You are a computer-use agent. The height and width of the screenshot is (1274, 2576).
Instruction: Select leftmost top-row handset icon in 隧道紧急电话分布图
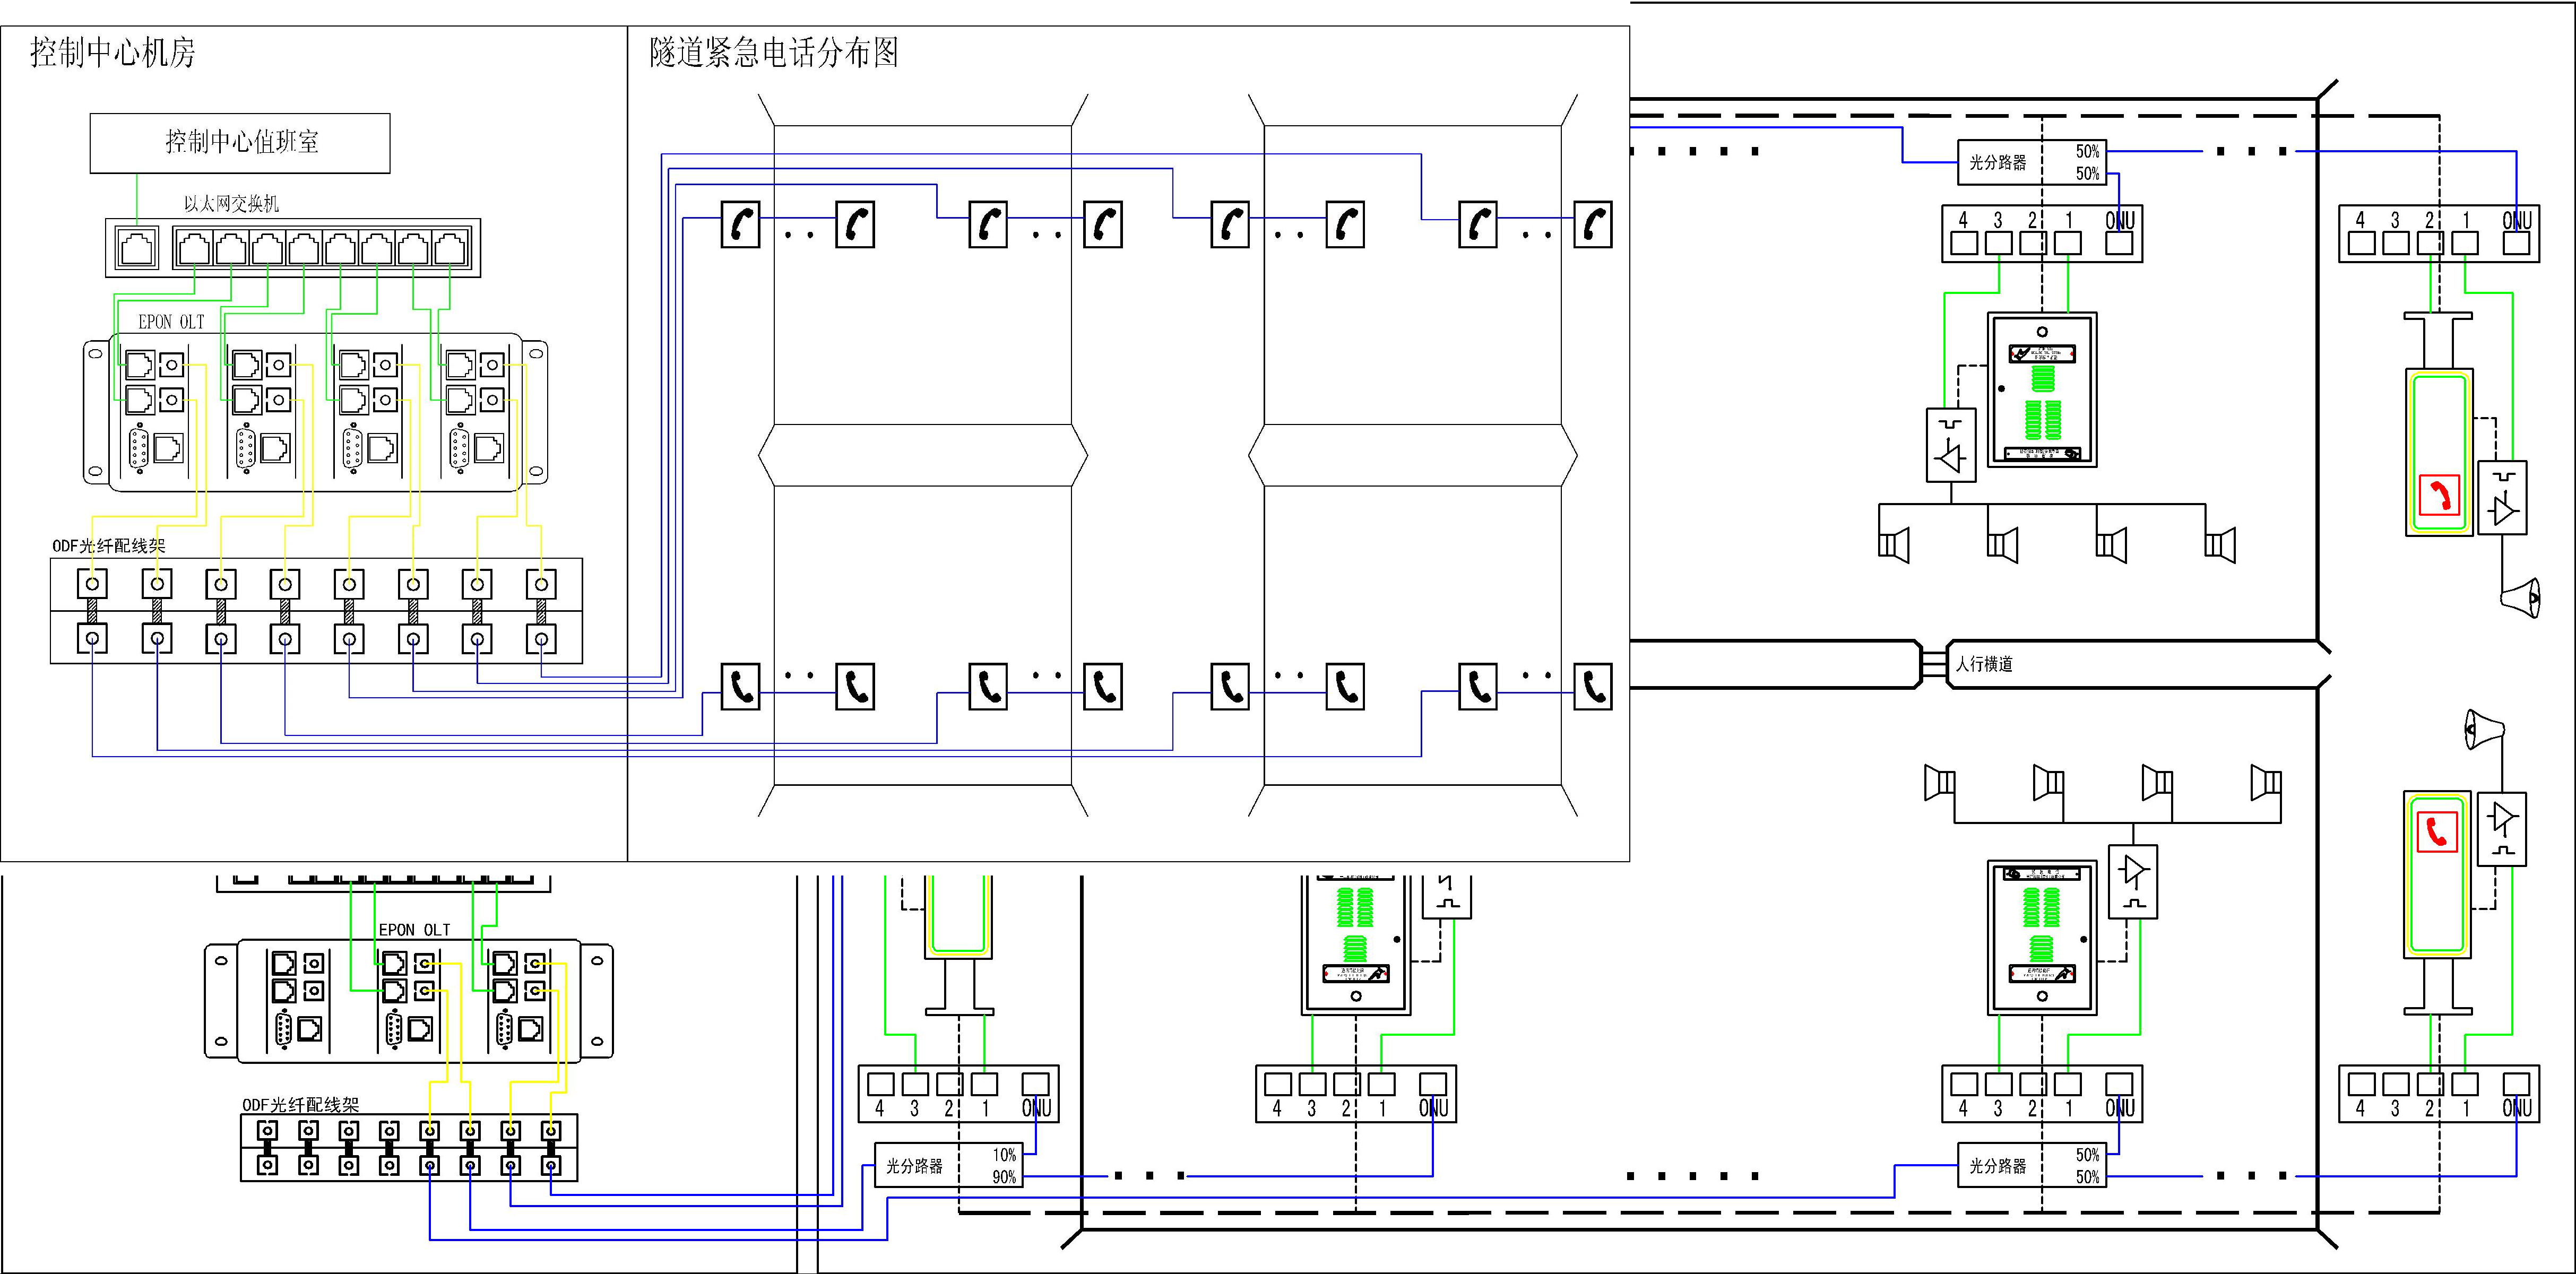click(741, 225)
